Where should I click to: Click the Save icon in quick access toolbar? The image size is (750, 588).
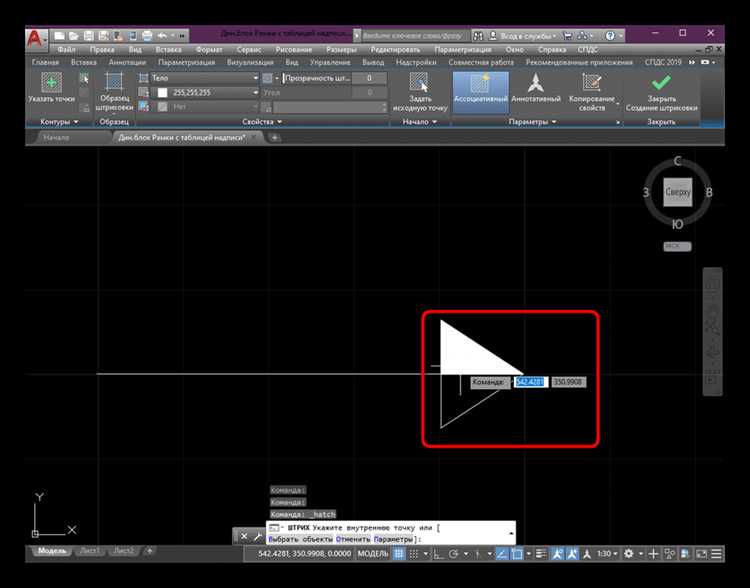(88, 36)
